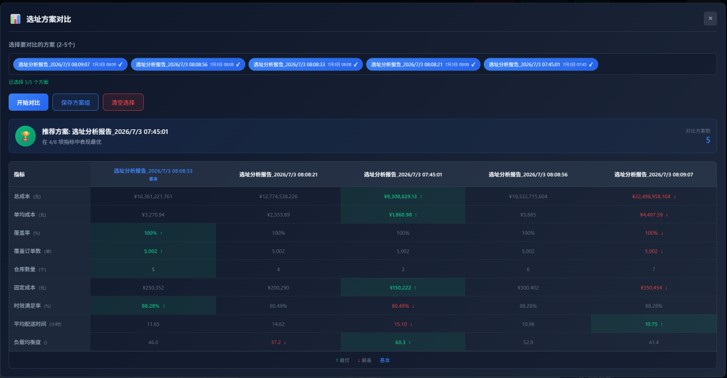727x378 pixels.
Task: Click the 总成本 row label
Action: pyautogui.click(x=27, y=197)
